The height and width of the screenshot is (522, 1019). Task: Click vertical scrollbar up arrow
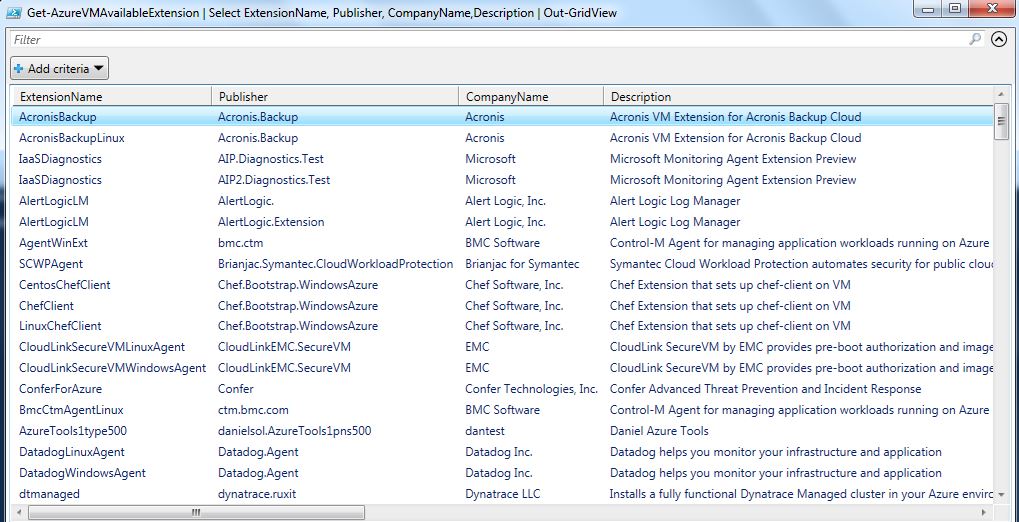[x=1001, y=94]
